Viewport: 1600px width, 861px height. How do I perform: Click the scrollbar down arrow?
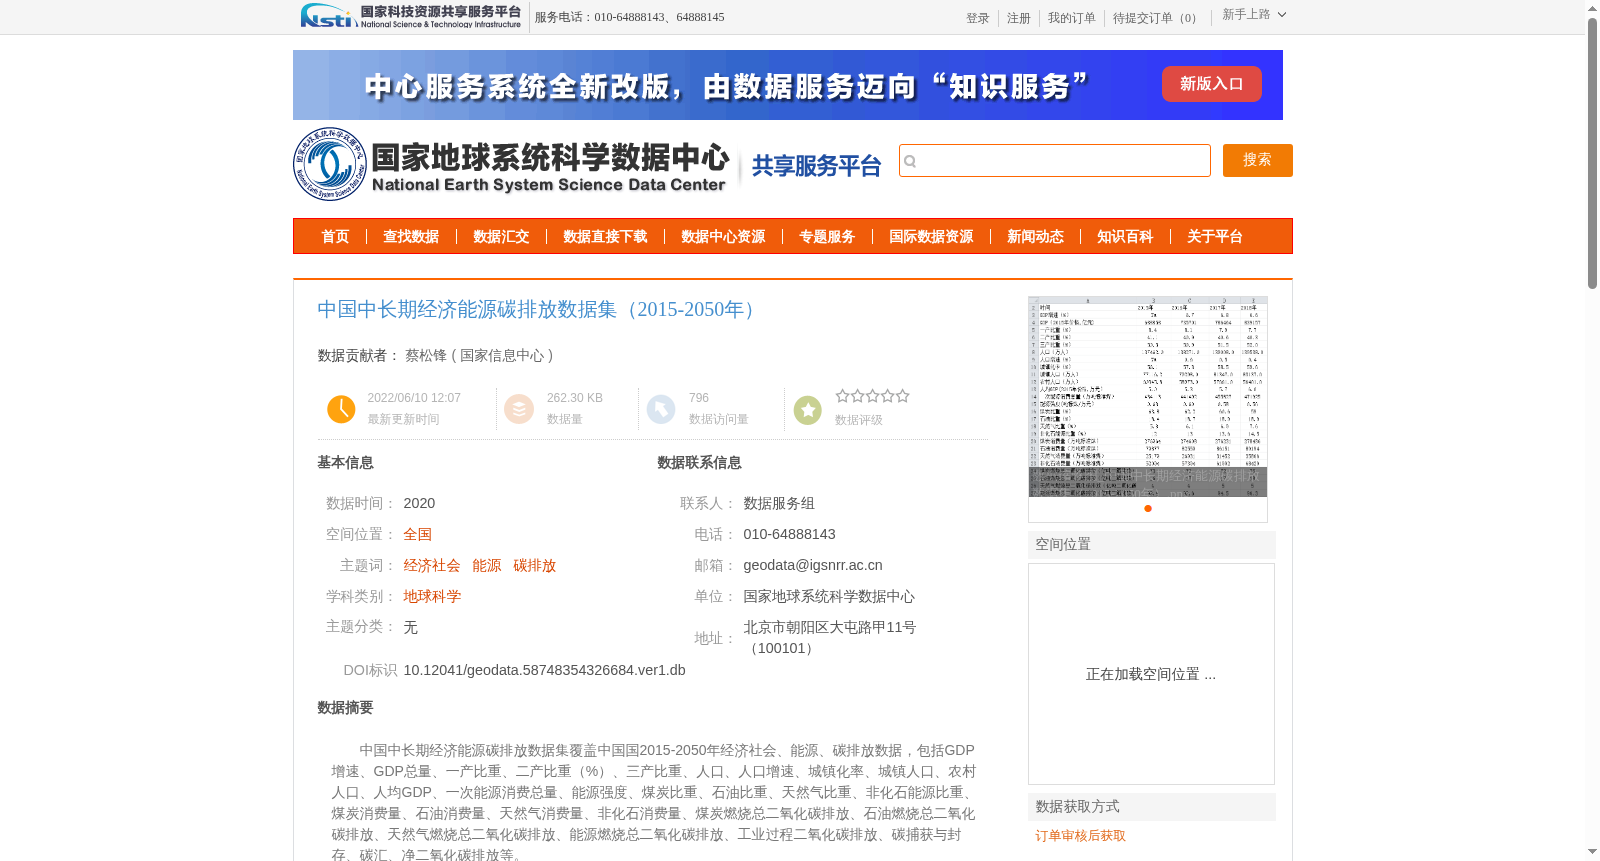tap(1592, 852)
